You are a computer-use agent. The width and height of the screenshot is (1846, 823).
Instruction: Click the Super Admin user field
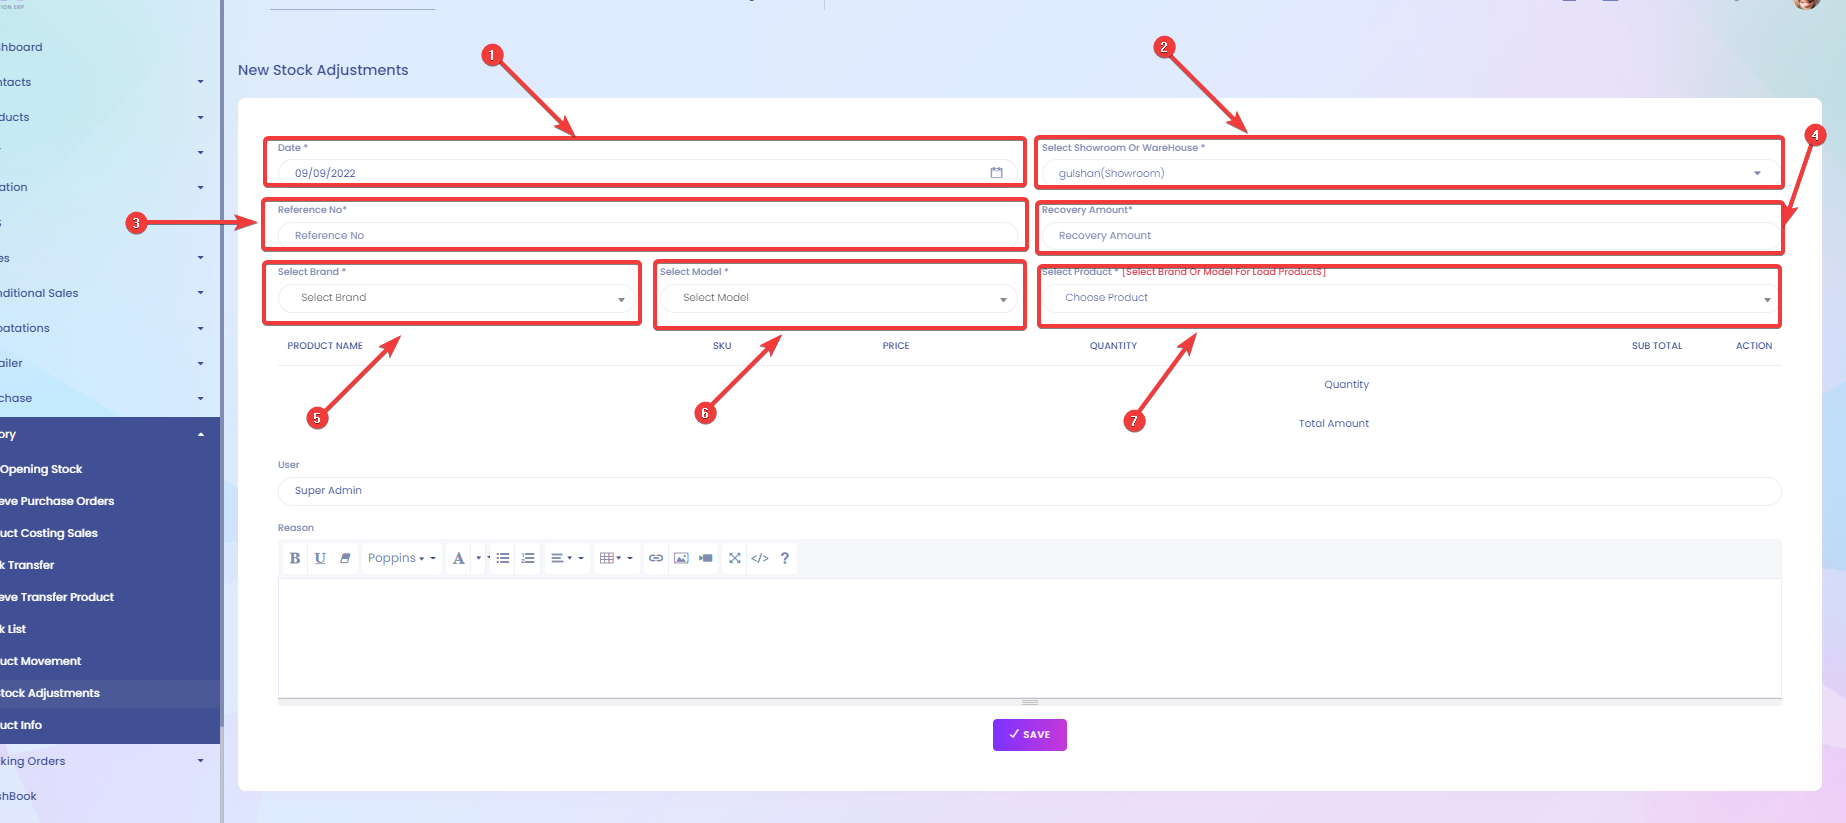click(1029, 490)
